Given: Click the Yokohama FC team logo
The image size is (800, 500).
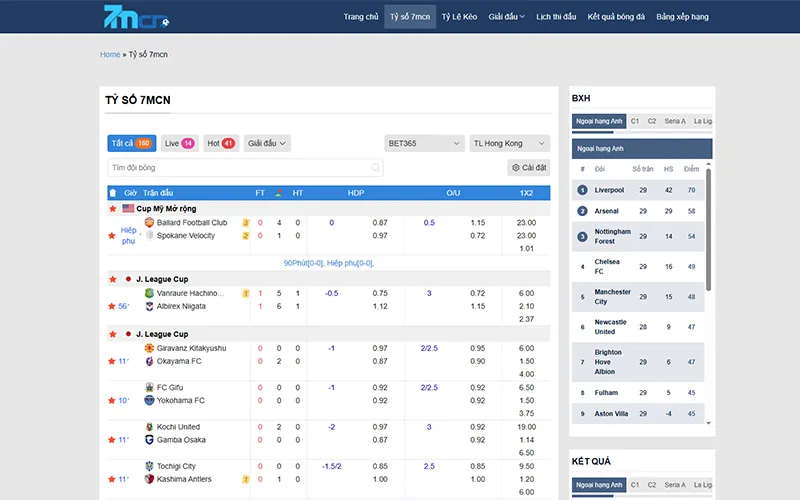Looking at the screenshot, I should pyautogui.click(x=149, y=400).
